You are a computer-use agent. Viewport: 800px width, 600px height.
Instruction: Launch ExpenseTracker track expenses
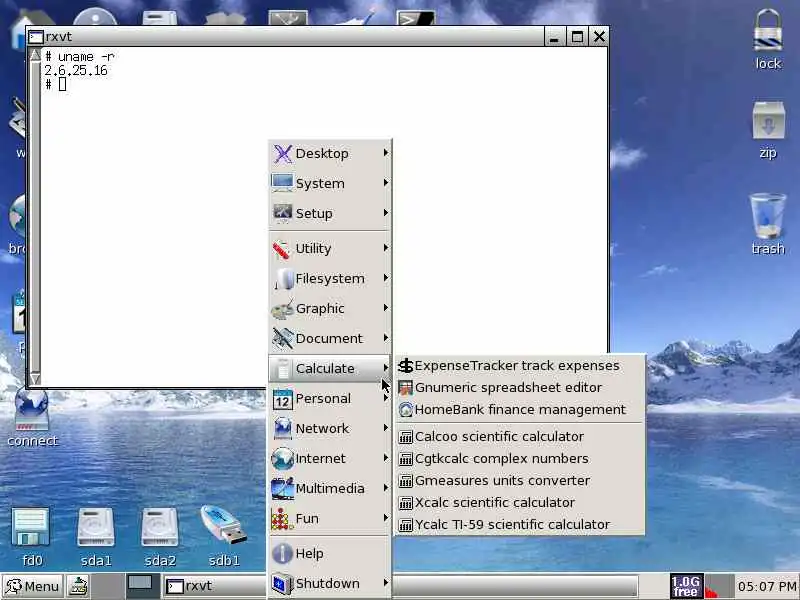click(519, 366)
